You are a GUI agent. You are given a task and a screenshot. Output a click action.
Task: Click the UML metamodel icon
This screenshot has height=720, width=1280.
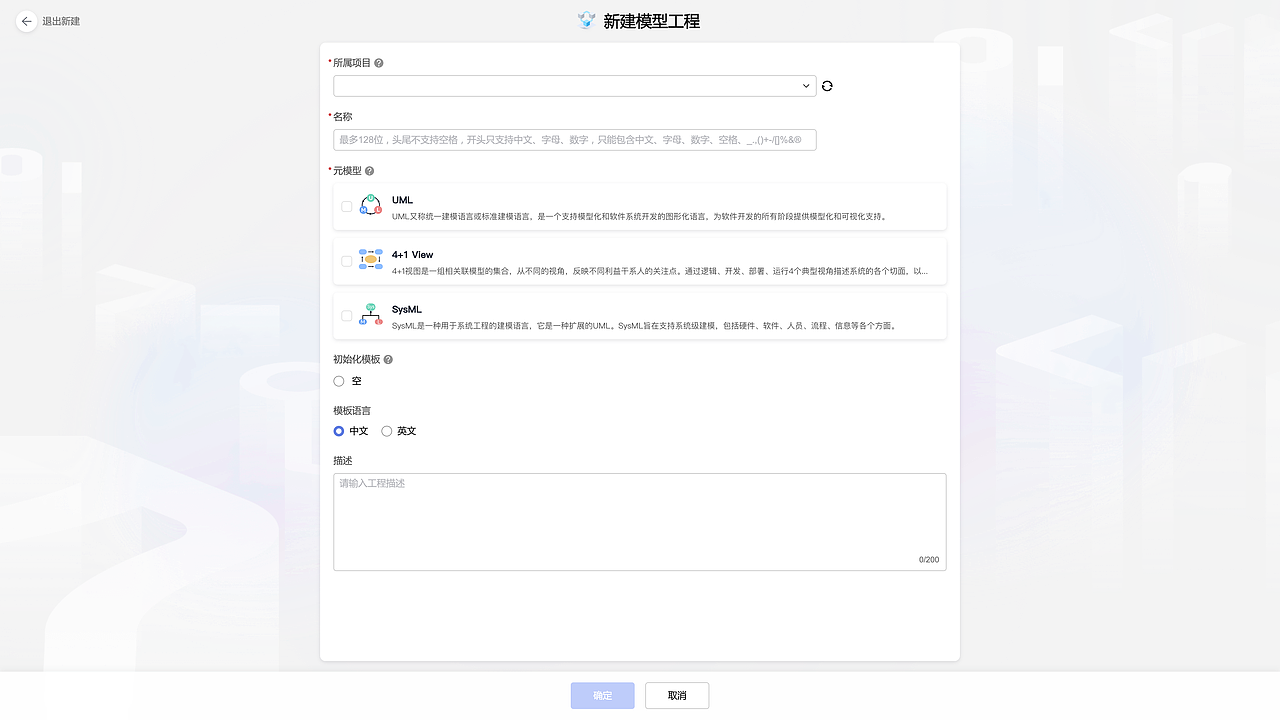click(x=370, y=205)
